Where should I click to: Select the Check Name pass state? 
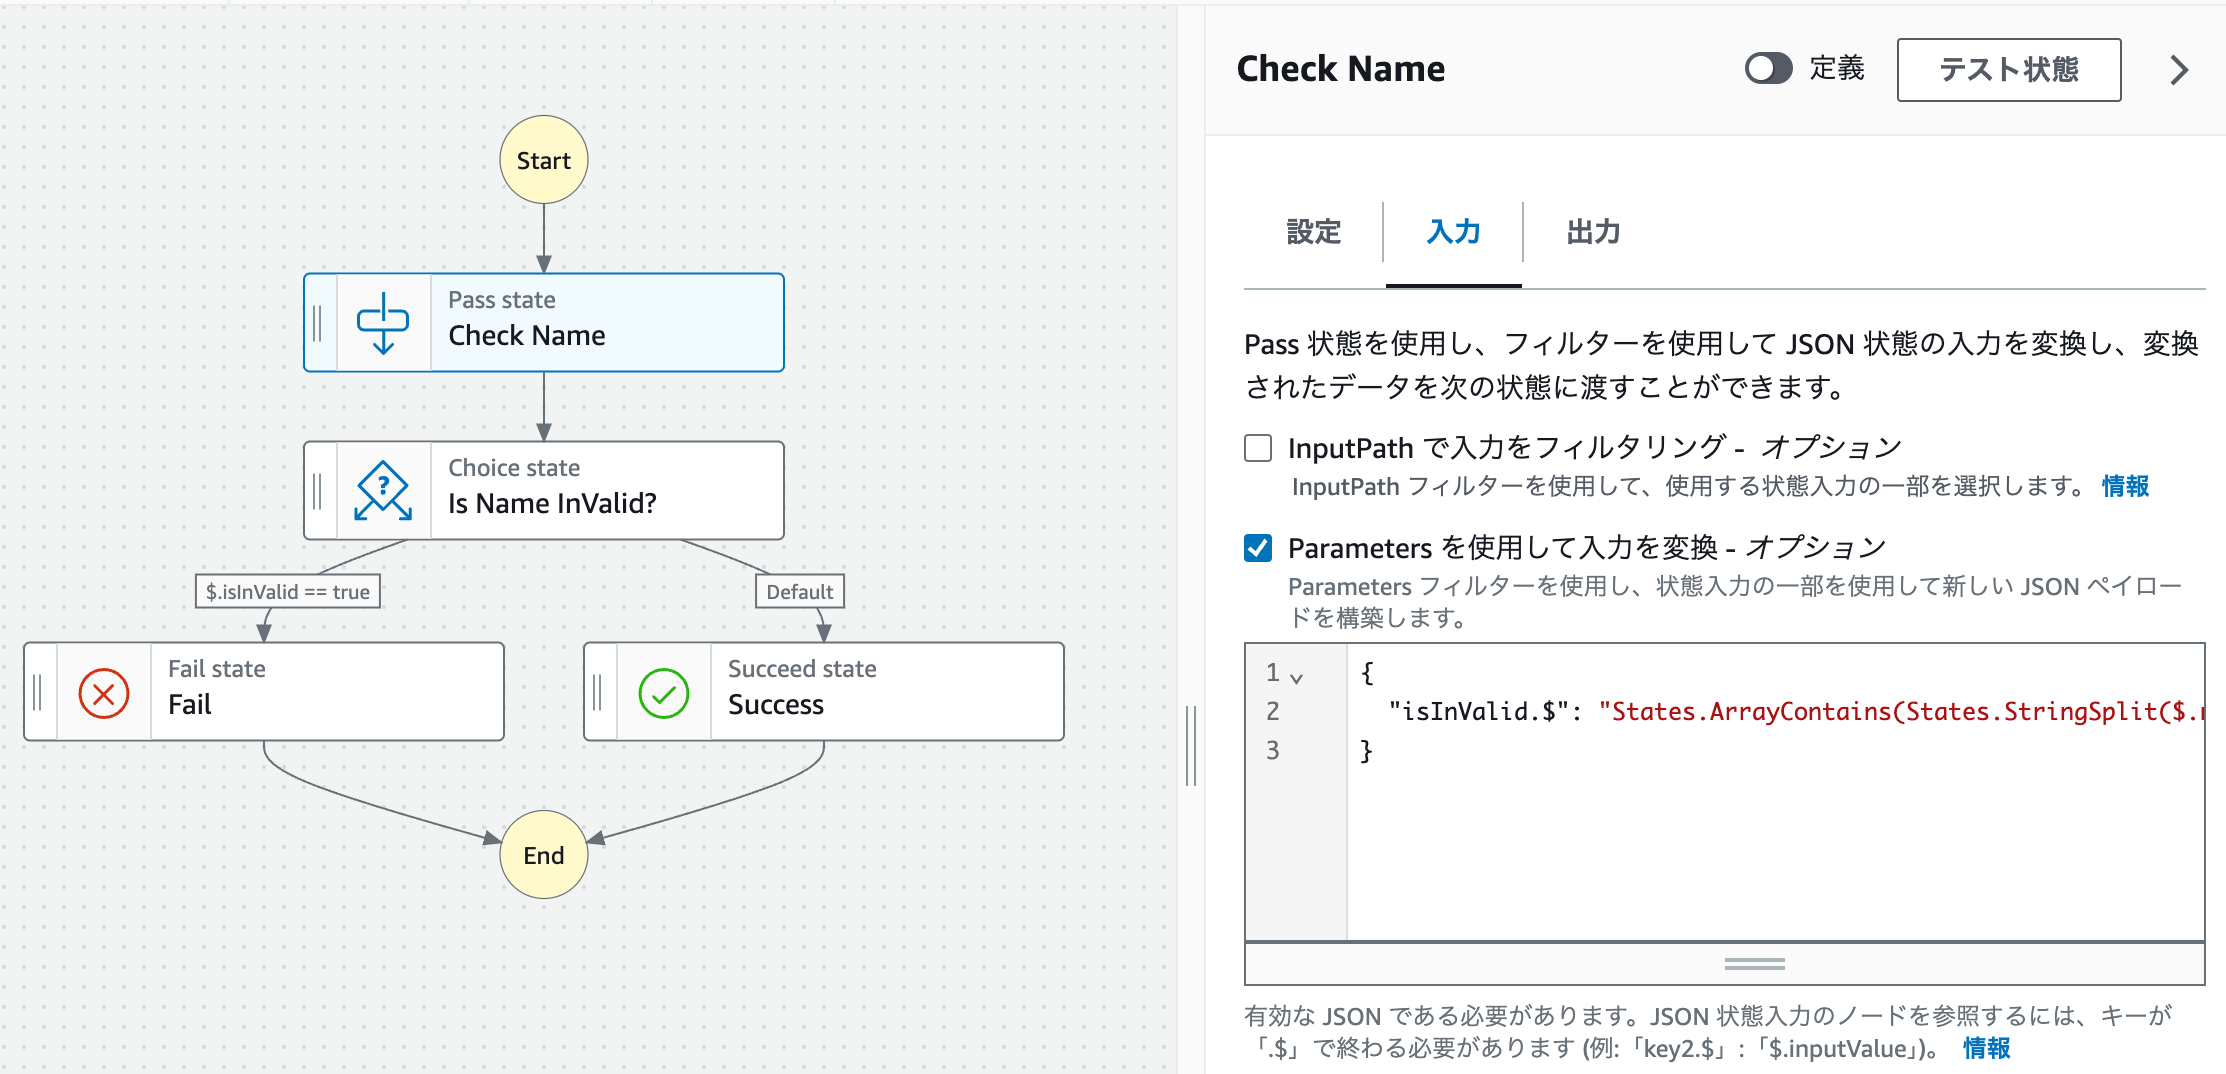(x=544, y=323)
